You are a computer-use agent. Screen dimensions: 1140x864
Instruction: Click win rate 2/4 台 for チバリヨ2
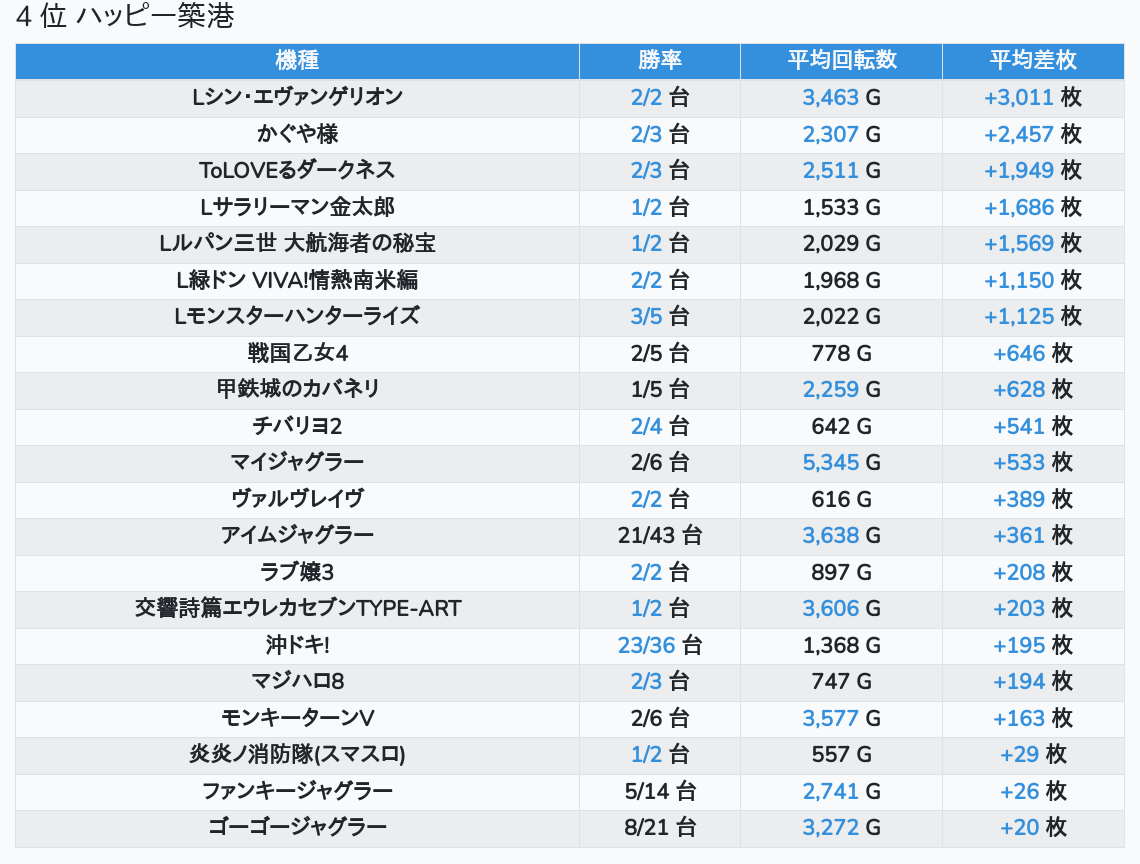tap(660, 426)
